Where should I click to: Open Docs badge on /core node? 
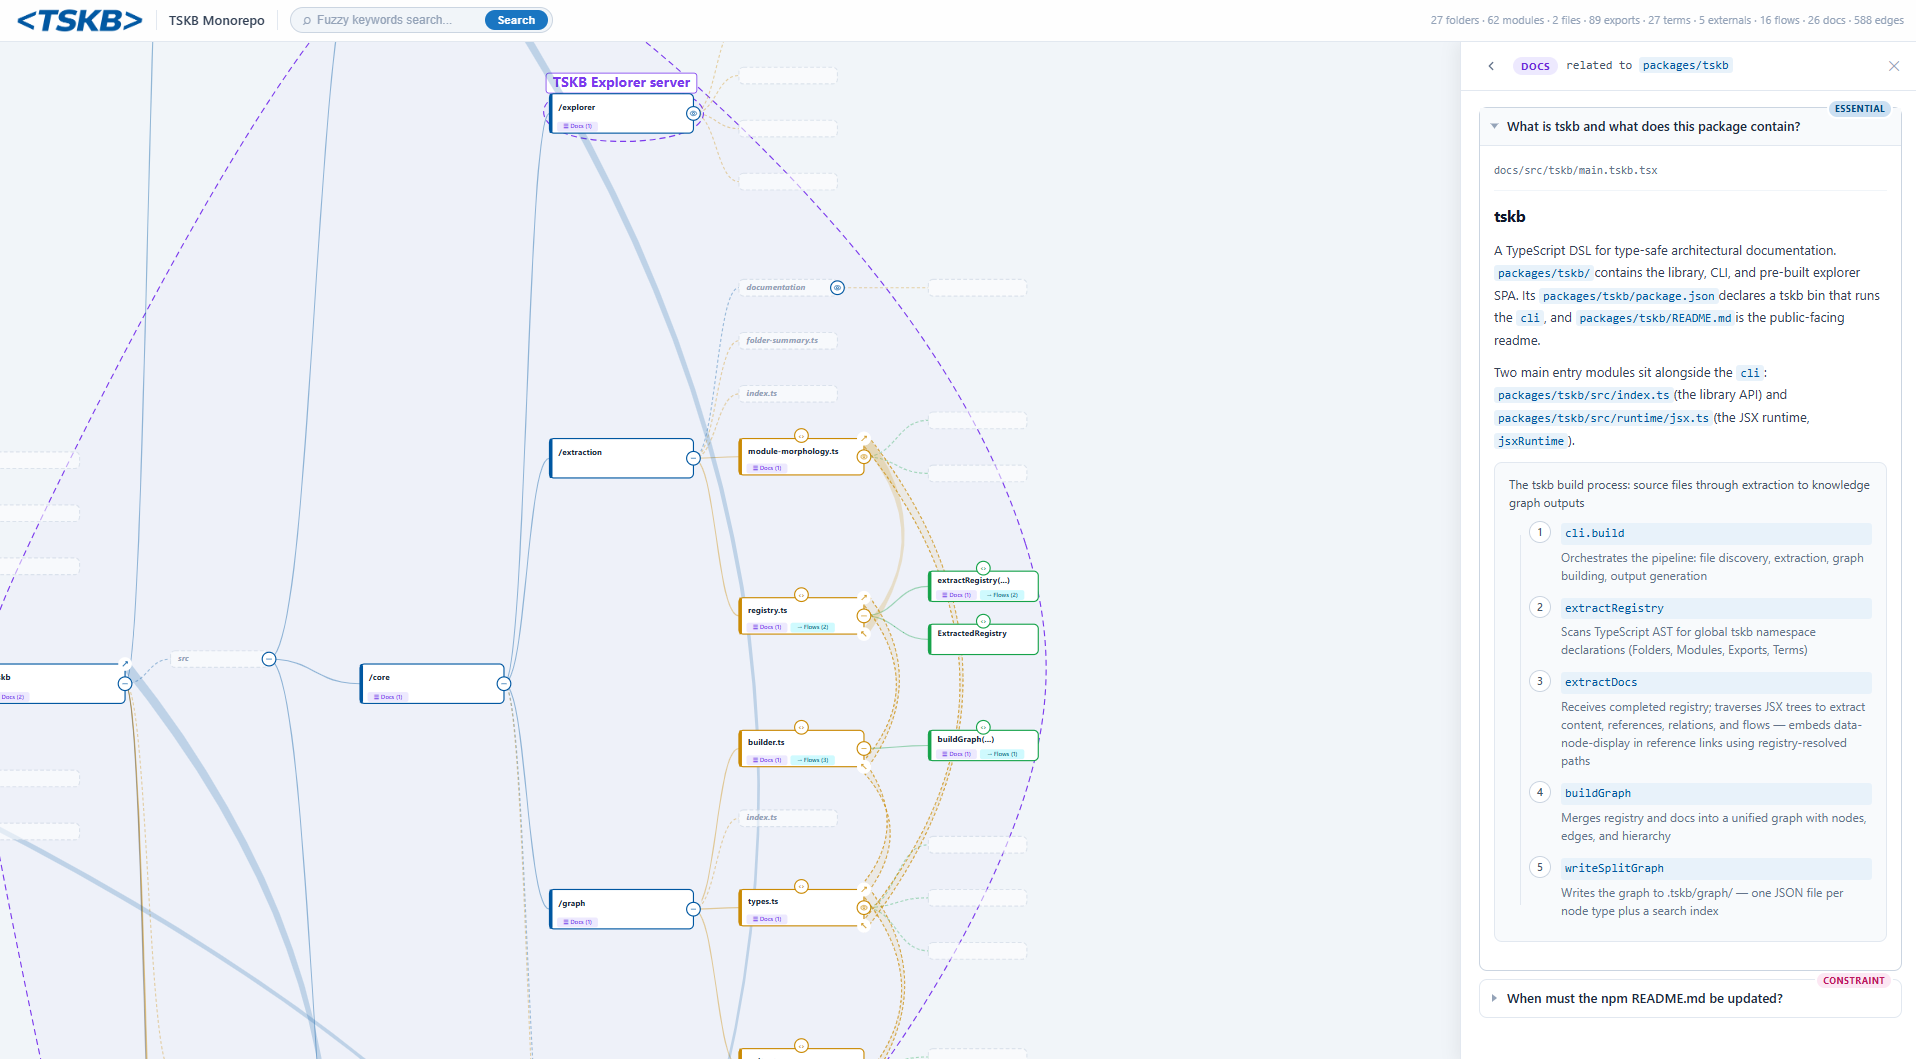click(388, 697)
